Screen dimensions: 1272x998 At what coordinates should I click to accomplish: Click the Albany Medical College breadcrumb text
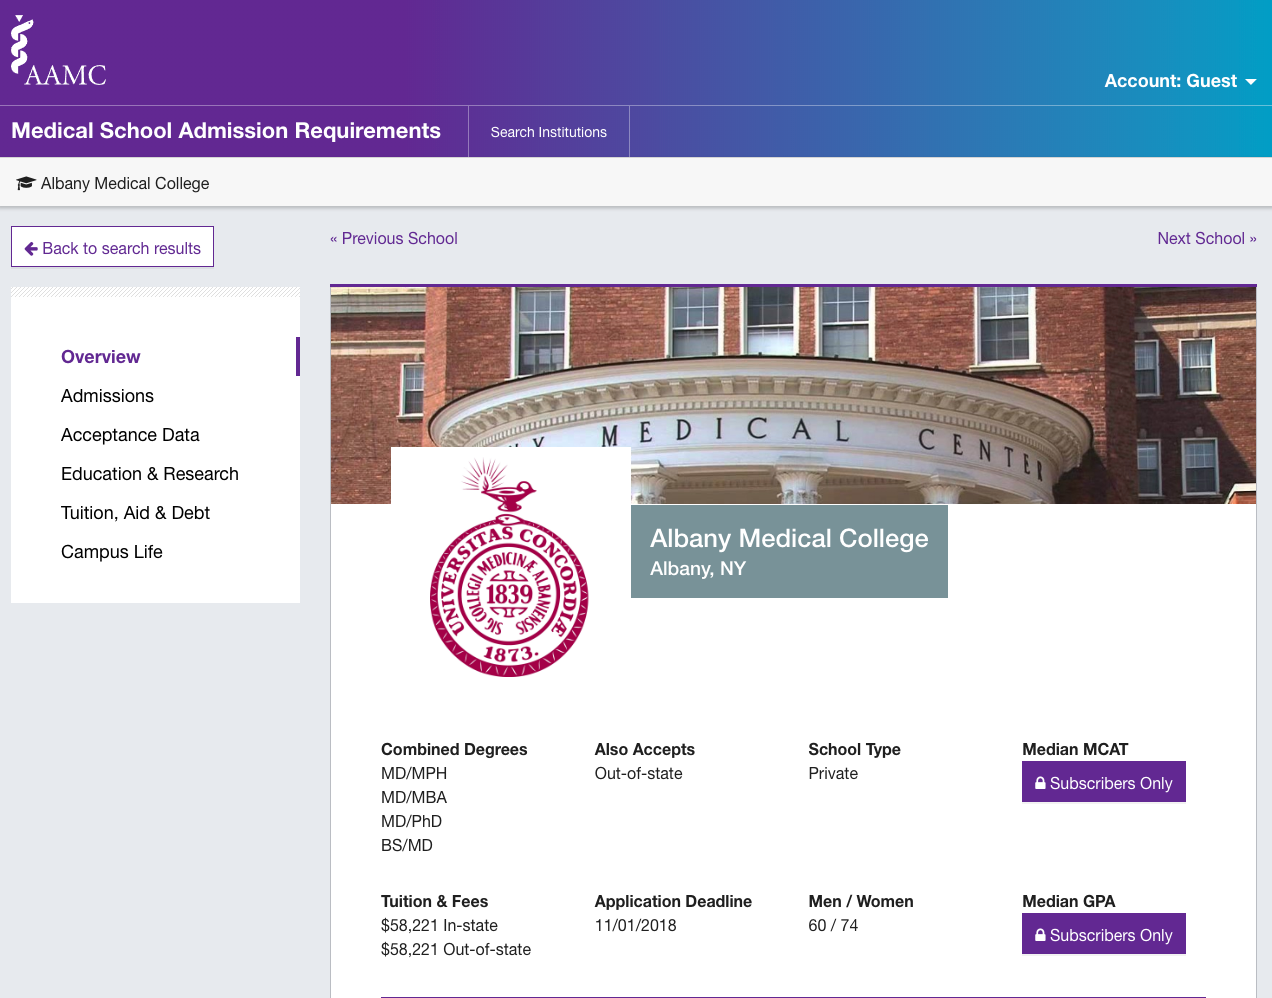[x=125, y=183]
